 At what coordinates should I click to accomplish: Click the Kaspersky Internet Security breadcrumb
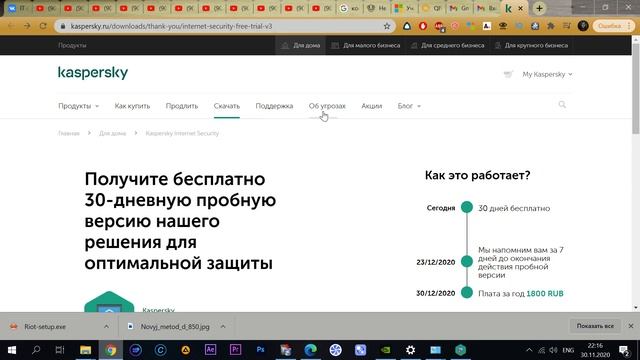(182, 133)
